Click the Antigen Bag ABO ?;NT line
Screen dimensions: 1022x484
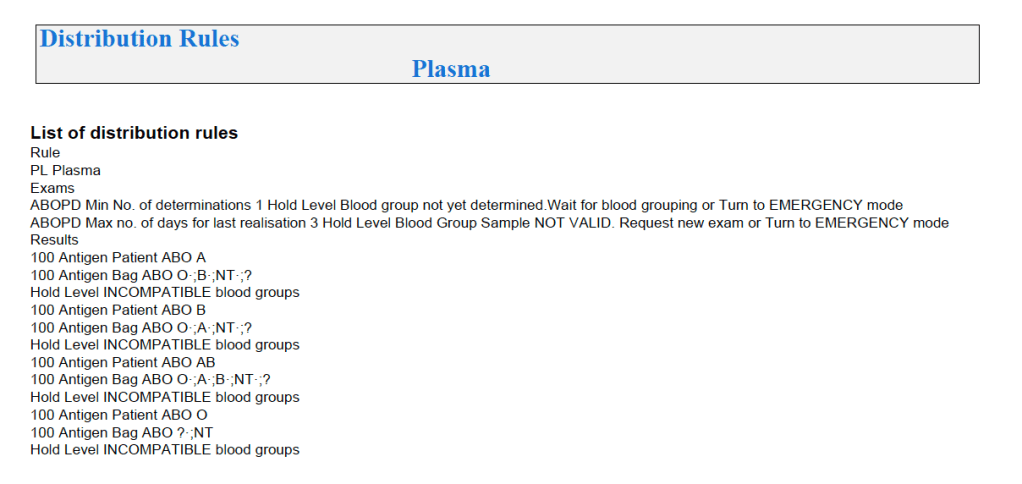pos(122,432)
